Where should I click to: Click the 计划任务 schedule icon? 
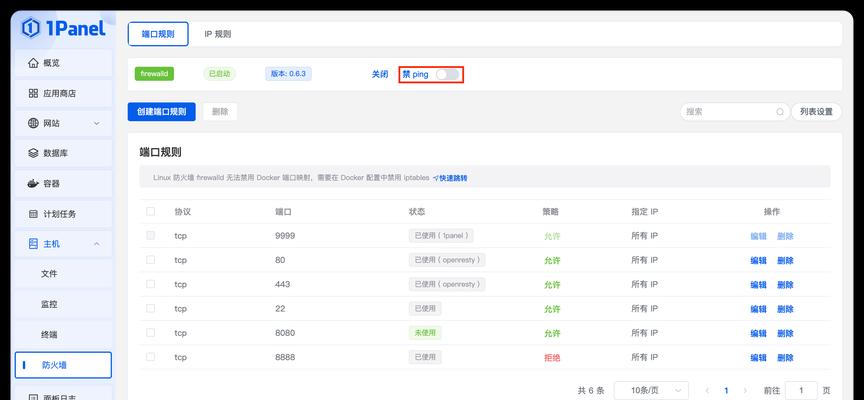click(33, 214)
